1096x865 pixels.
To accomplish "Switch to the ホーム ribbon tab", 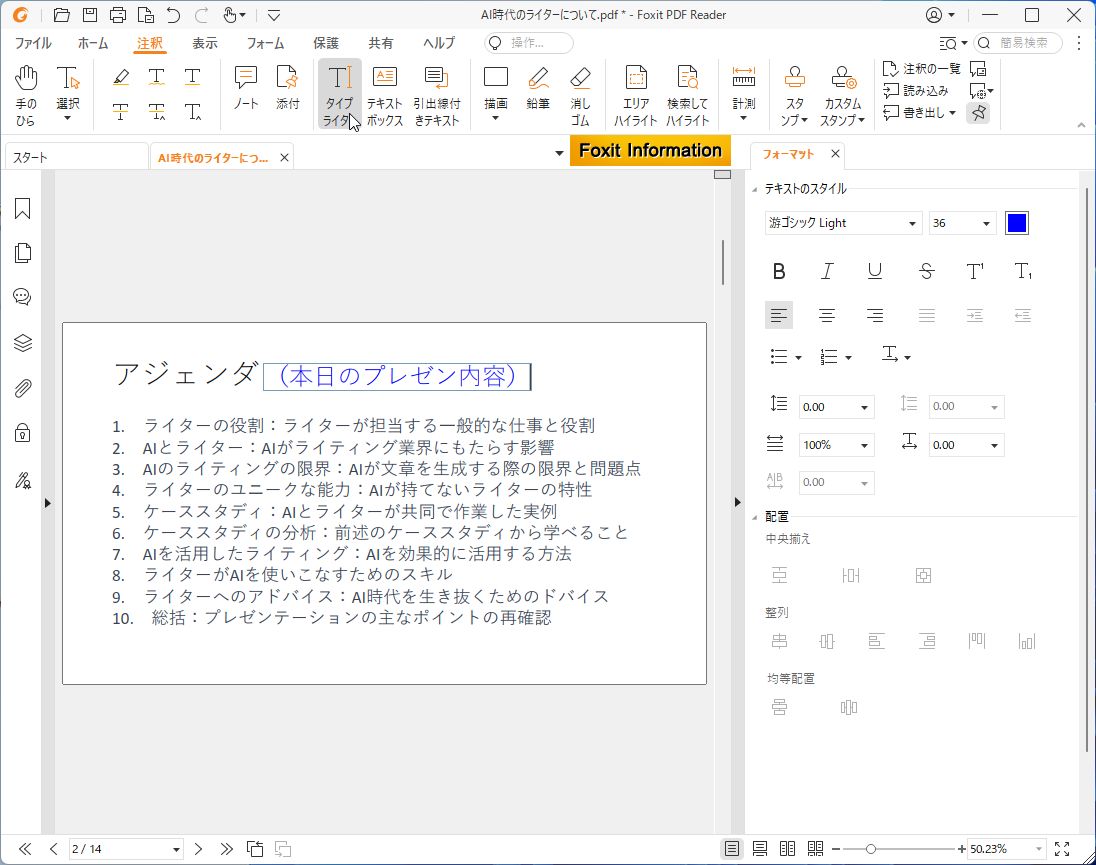I will pos(93,43).
